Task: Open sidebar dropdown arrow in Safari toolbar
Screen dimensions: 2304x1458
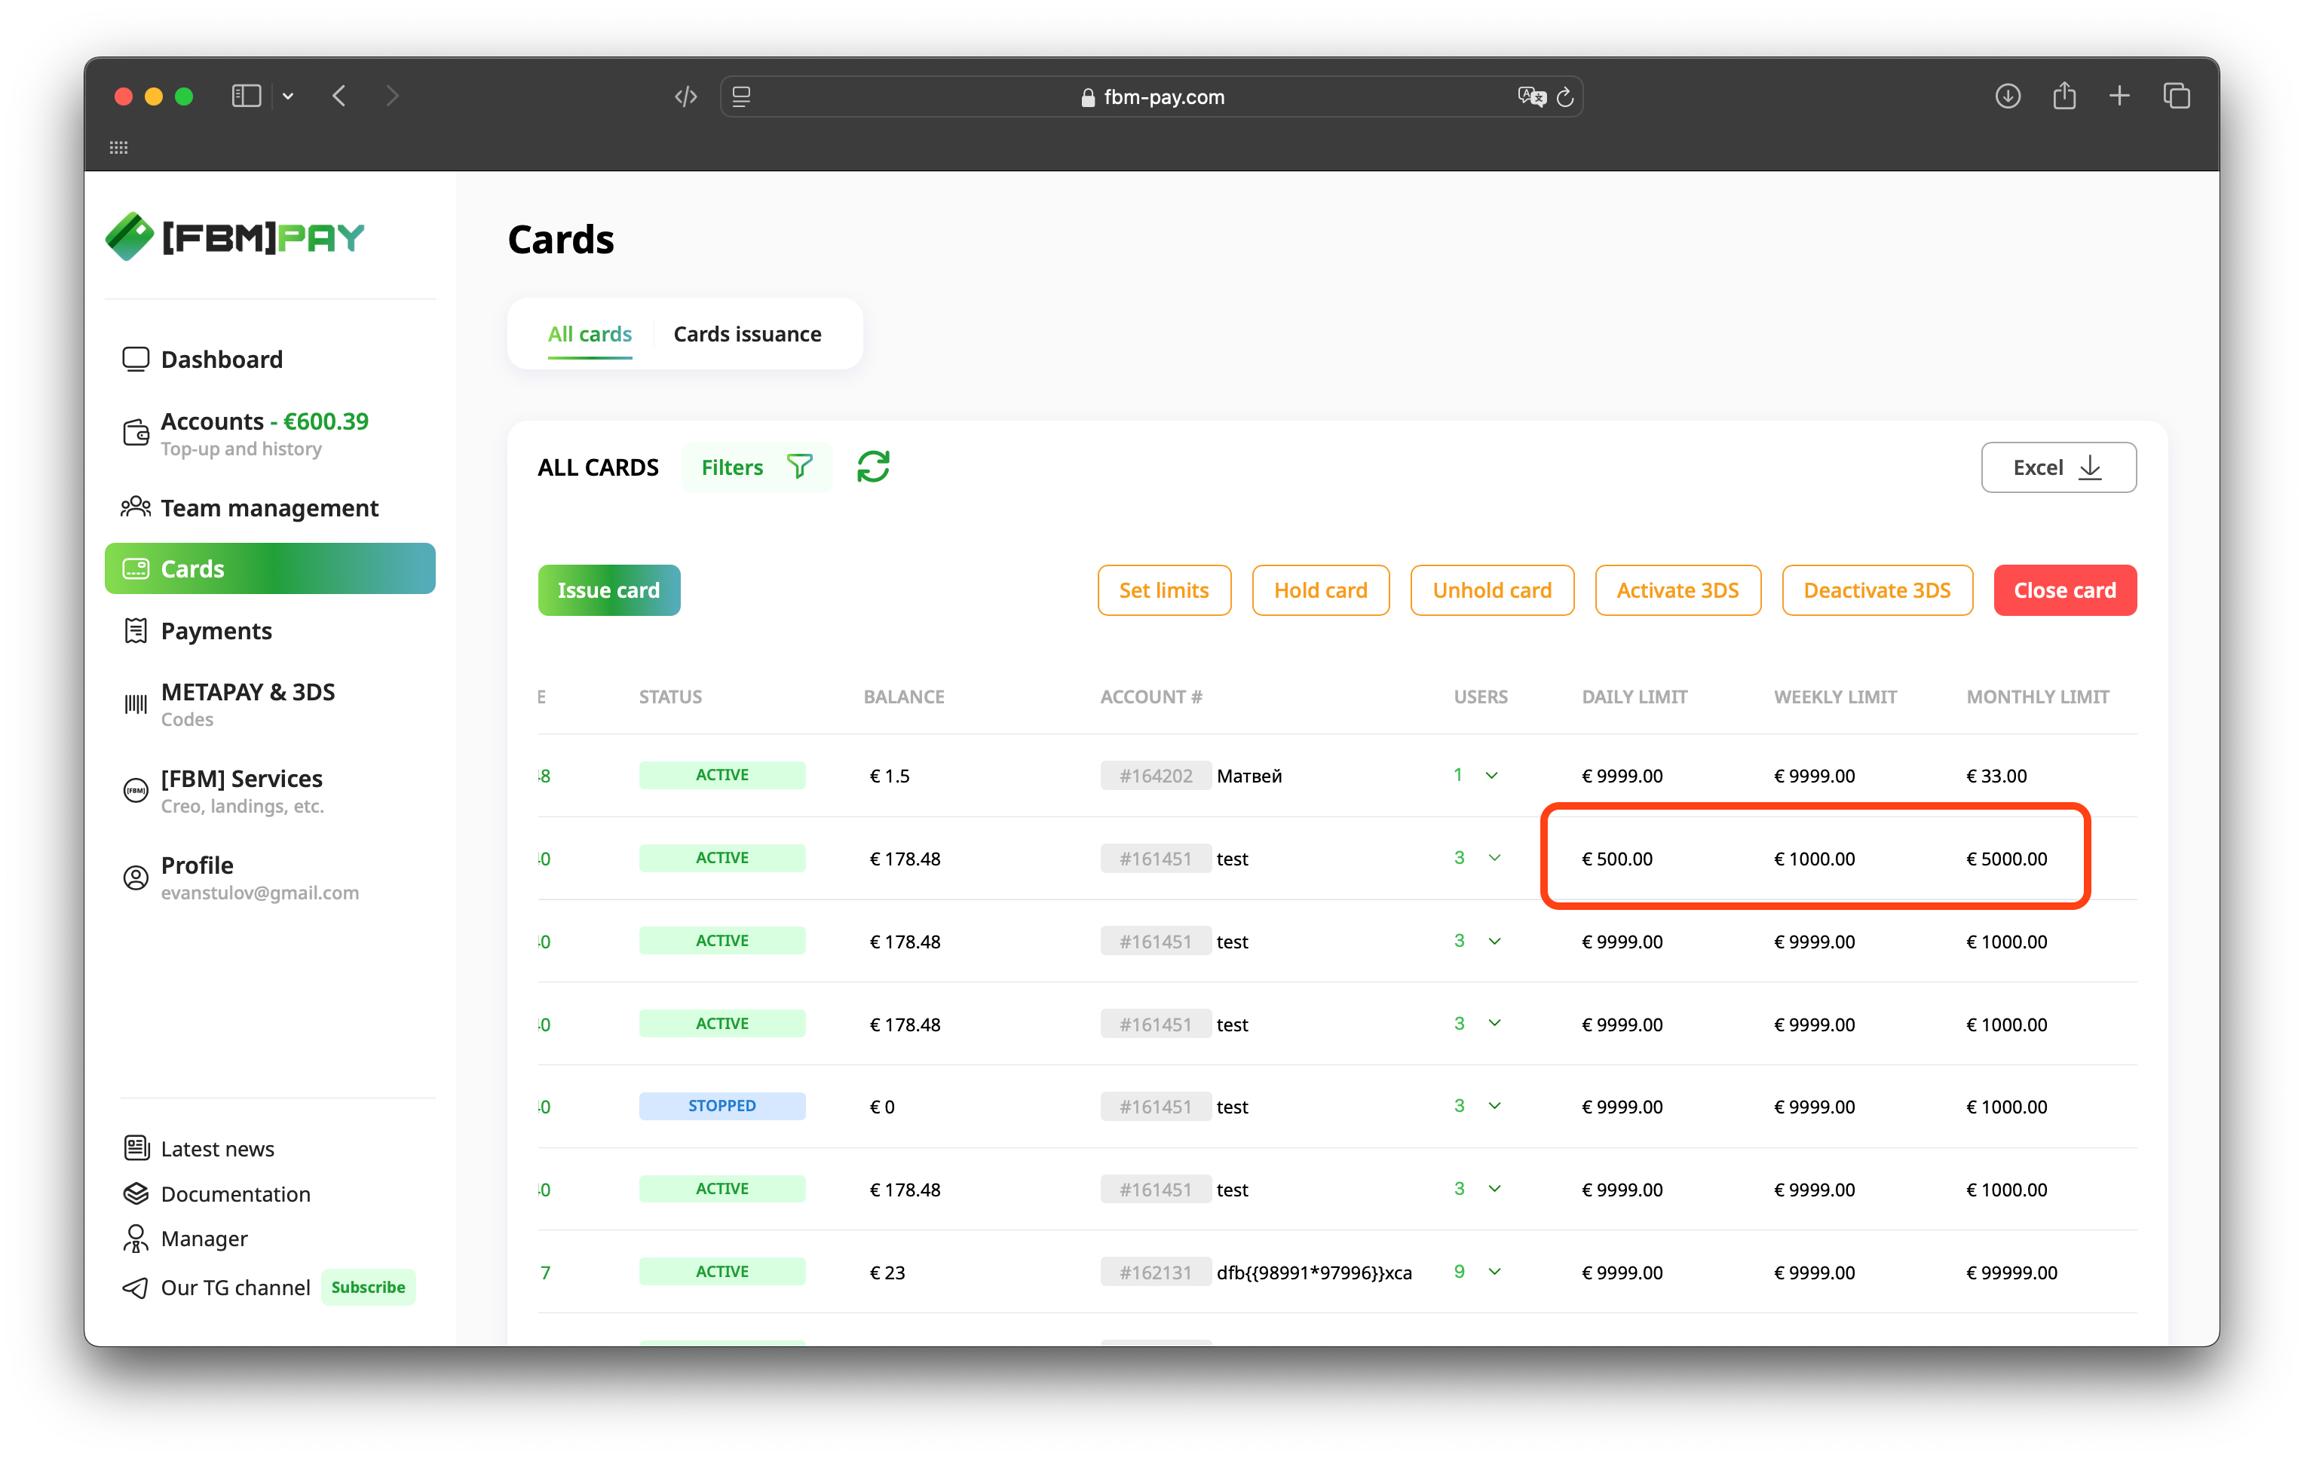Action: pyautogui.click(x=288, y=96)
